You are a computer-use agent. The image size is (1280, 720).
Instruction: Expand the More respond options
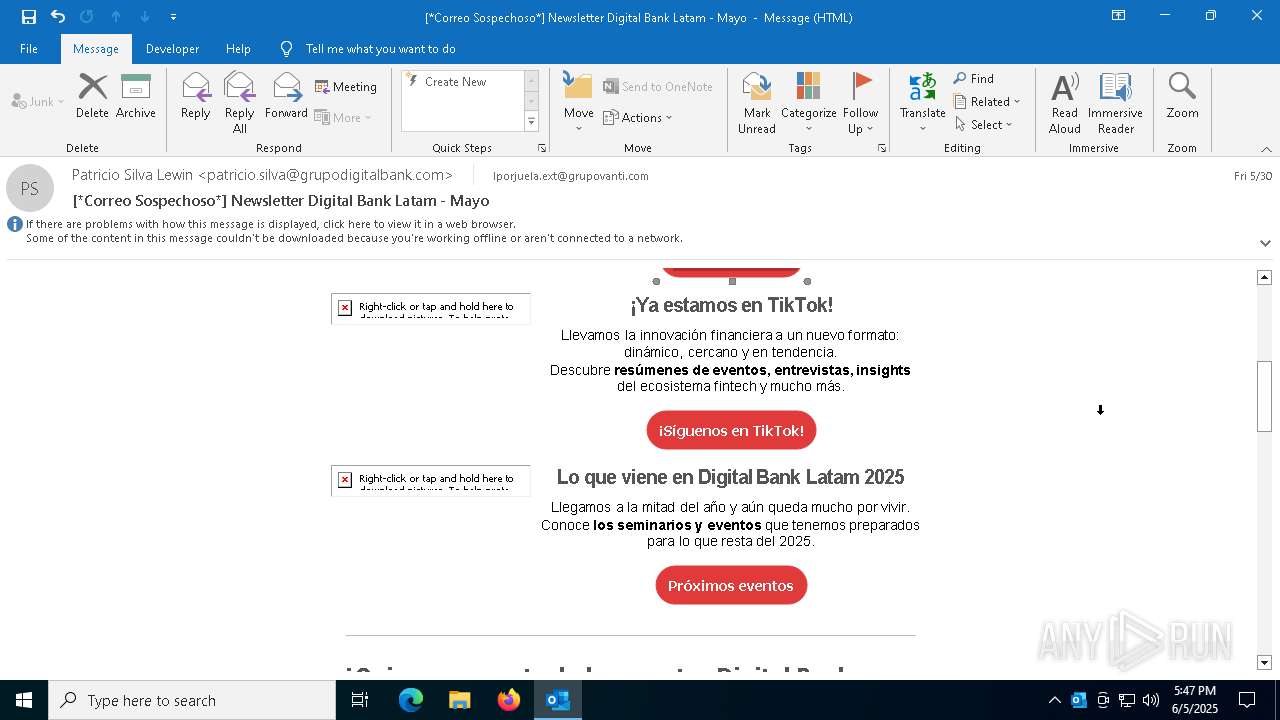pyautogui.click(x=343, y=117)
